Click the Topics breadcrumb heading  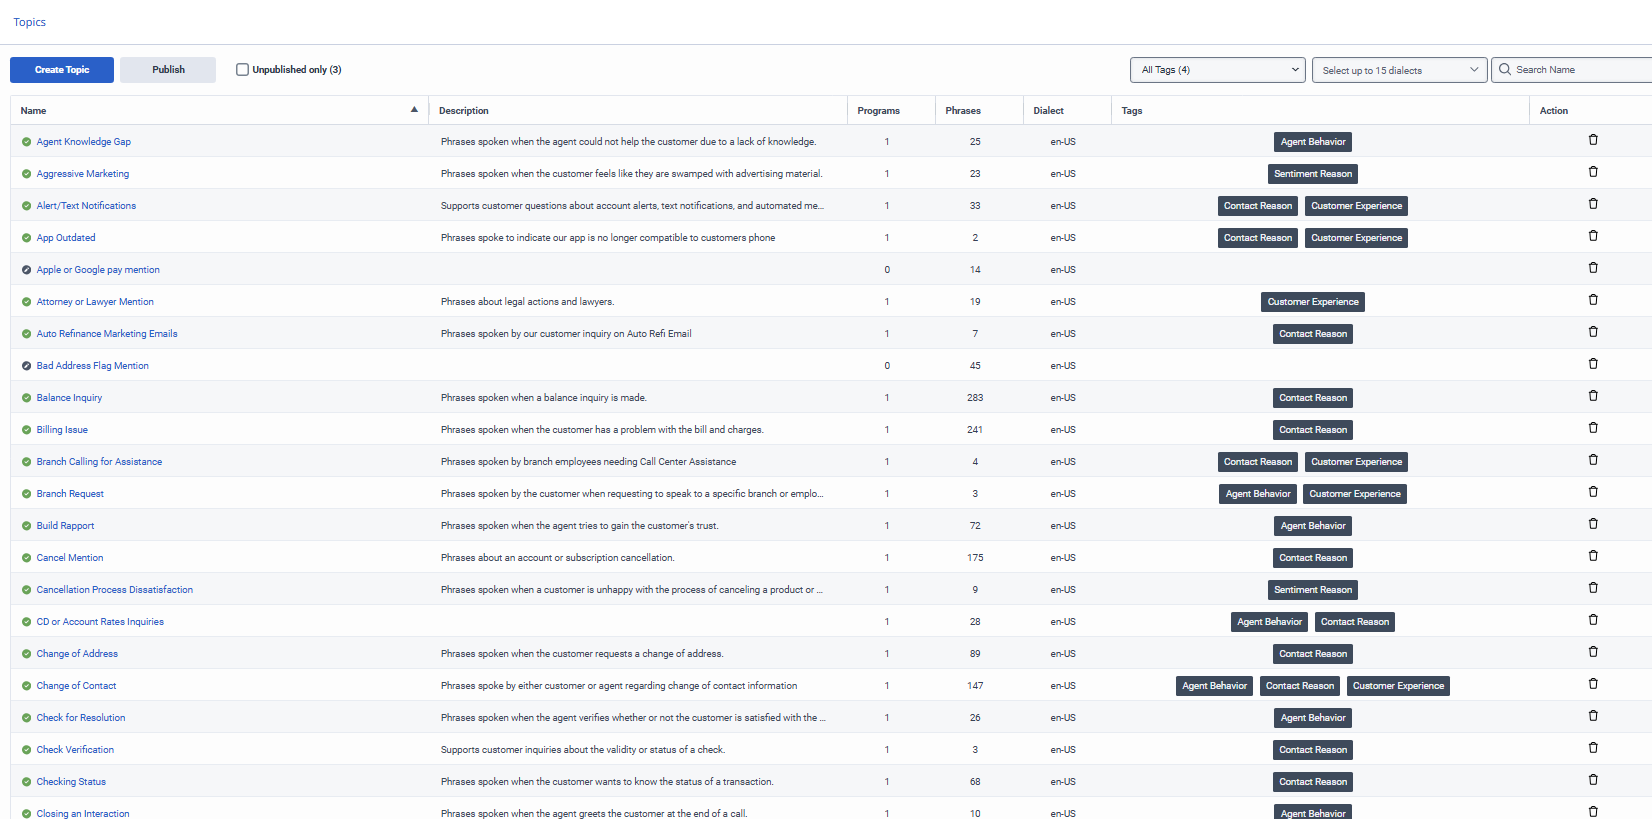[x=30, y=22]
